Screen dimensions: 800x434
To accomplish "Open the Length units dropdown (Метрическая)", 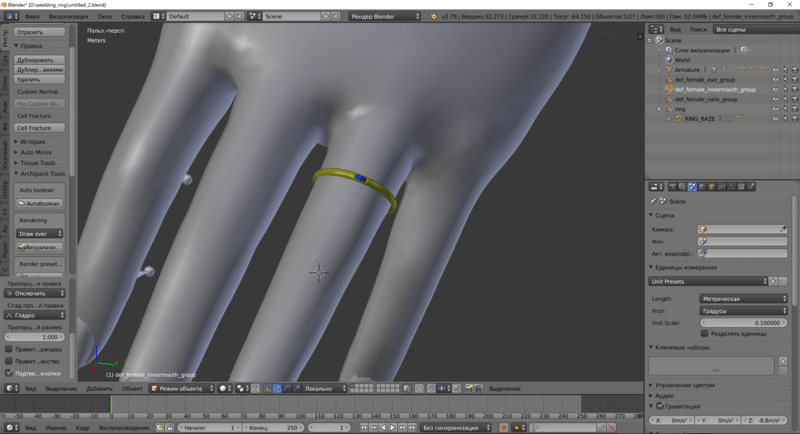I will click(x=742, y=298).
